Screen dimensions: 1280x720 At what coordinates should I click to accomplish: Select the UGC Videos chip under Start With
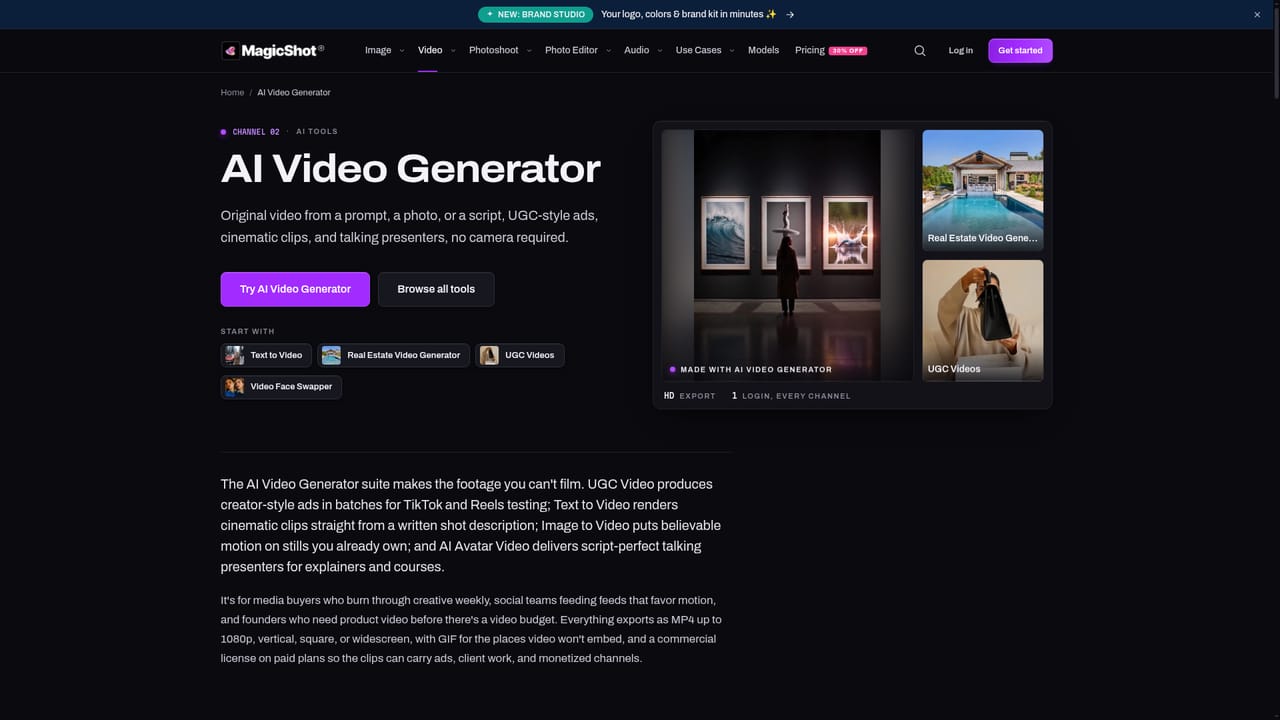[520, 355]
